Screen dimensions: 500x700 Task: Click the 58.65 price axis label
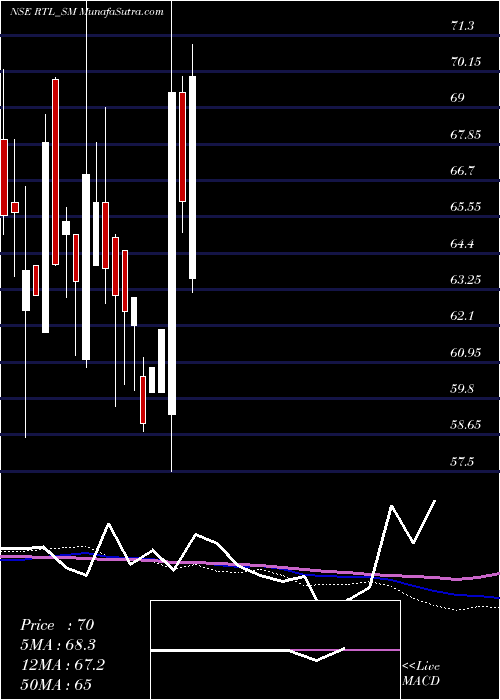466,425
